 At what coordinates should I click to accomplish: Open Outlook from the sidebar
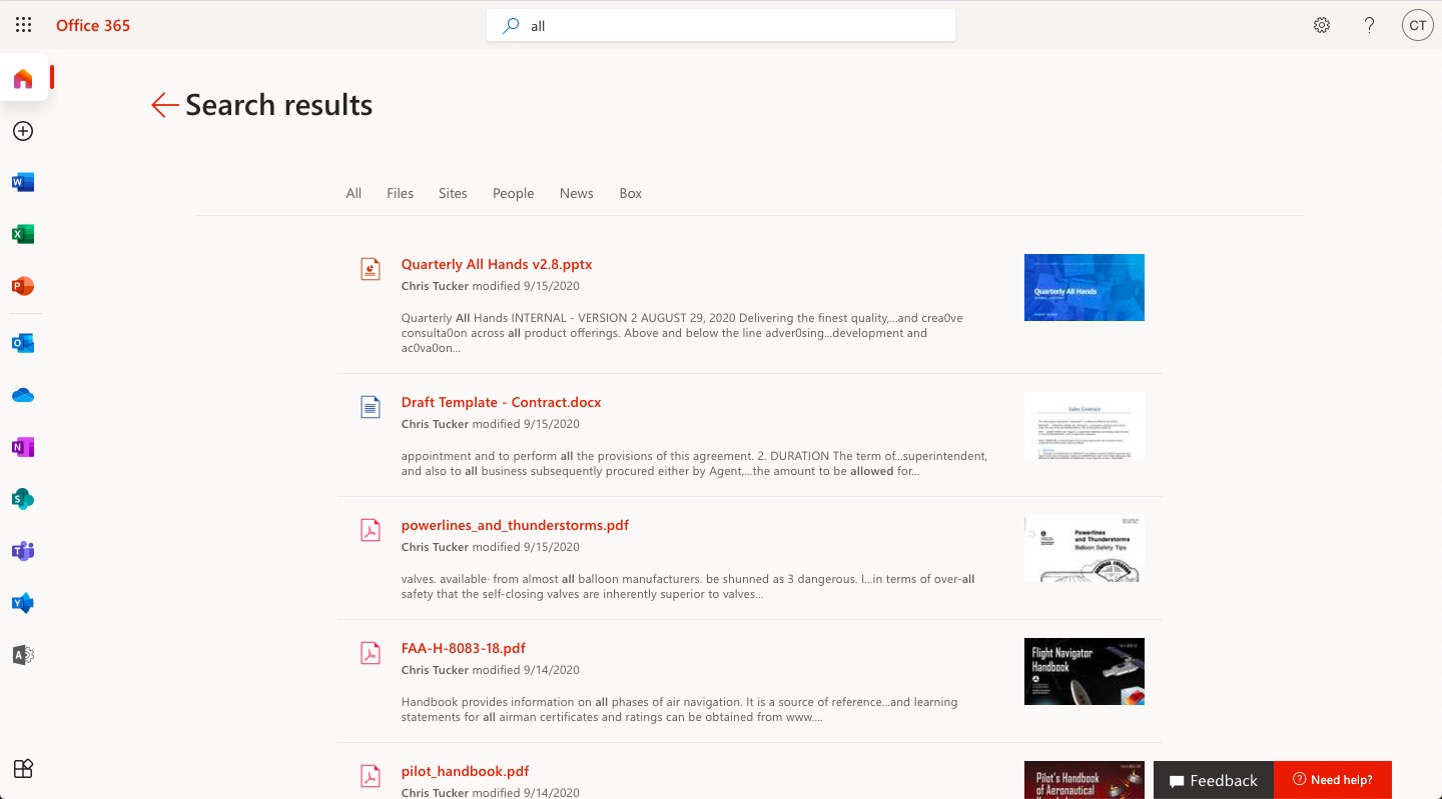tap(23, 343)
